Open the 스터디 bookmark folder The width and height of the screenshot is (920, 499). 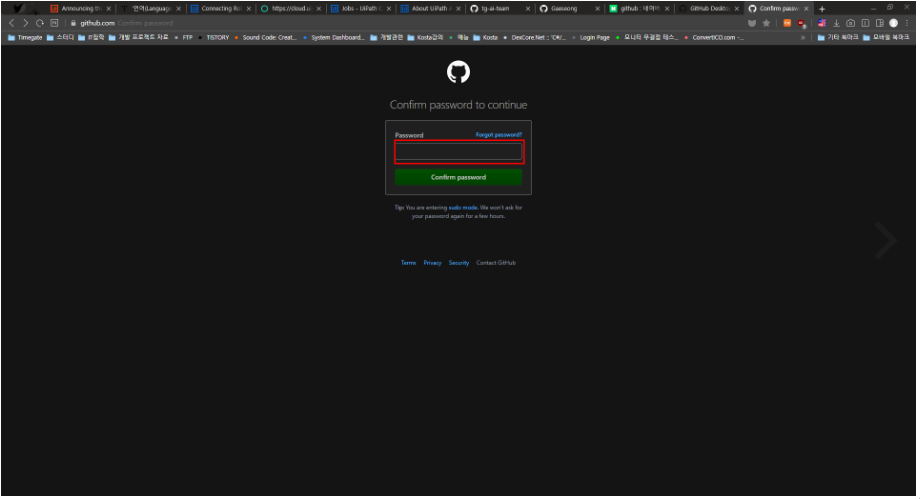[60, 38]
